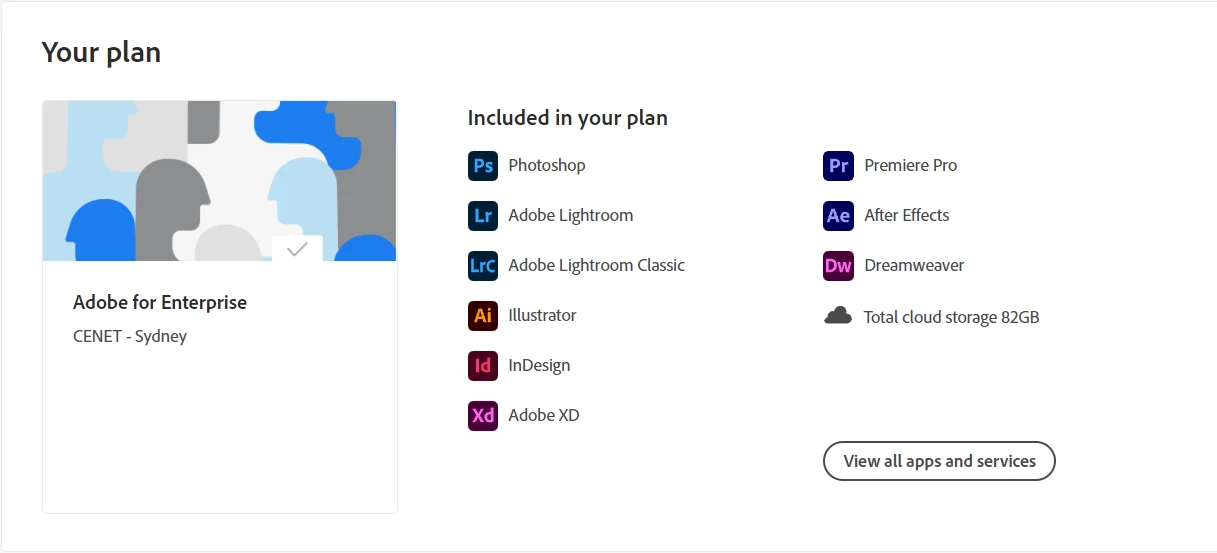This screenshot has height=553, width=1217.
Task: Click the Photoshop label
Action: coord(547,165)
